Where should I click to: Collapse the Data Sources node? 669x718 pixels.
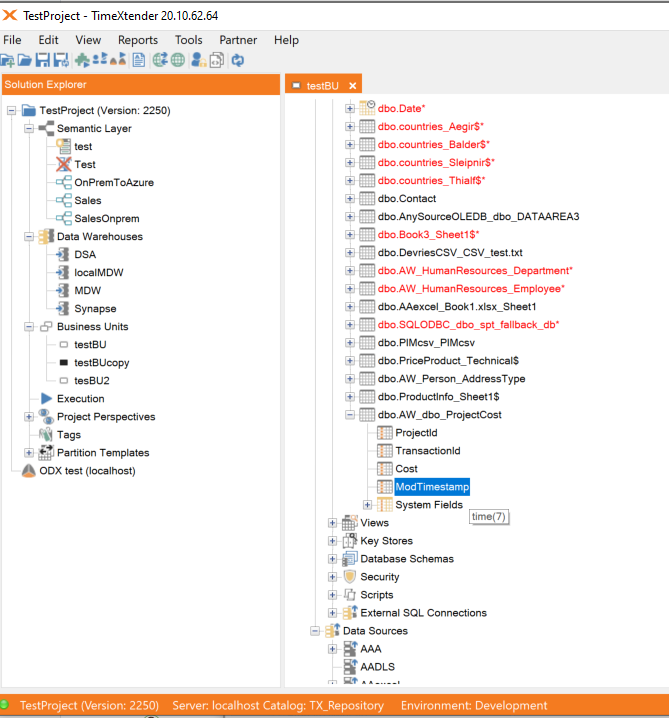315,631
